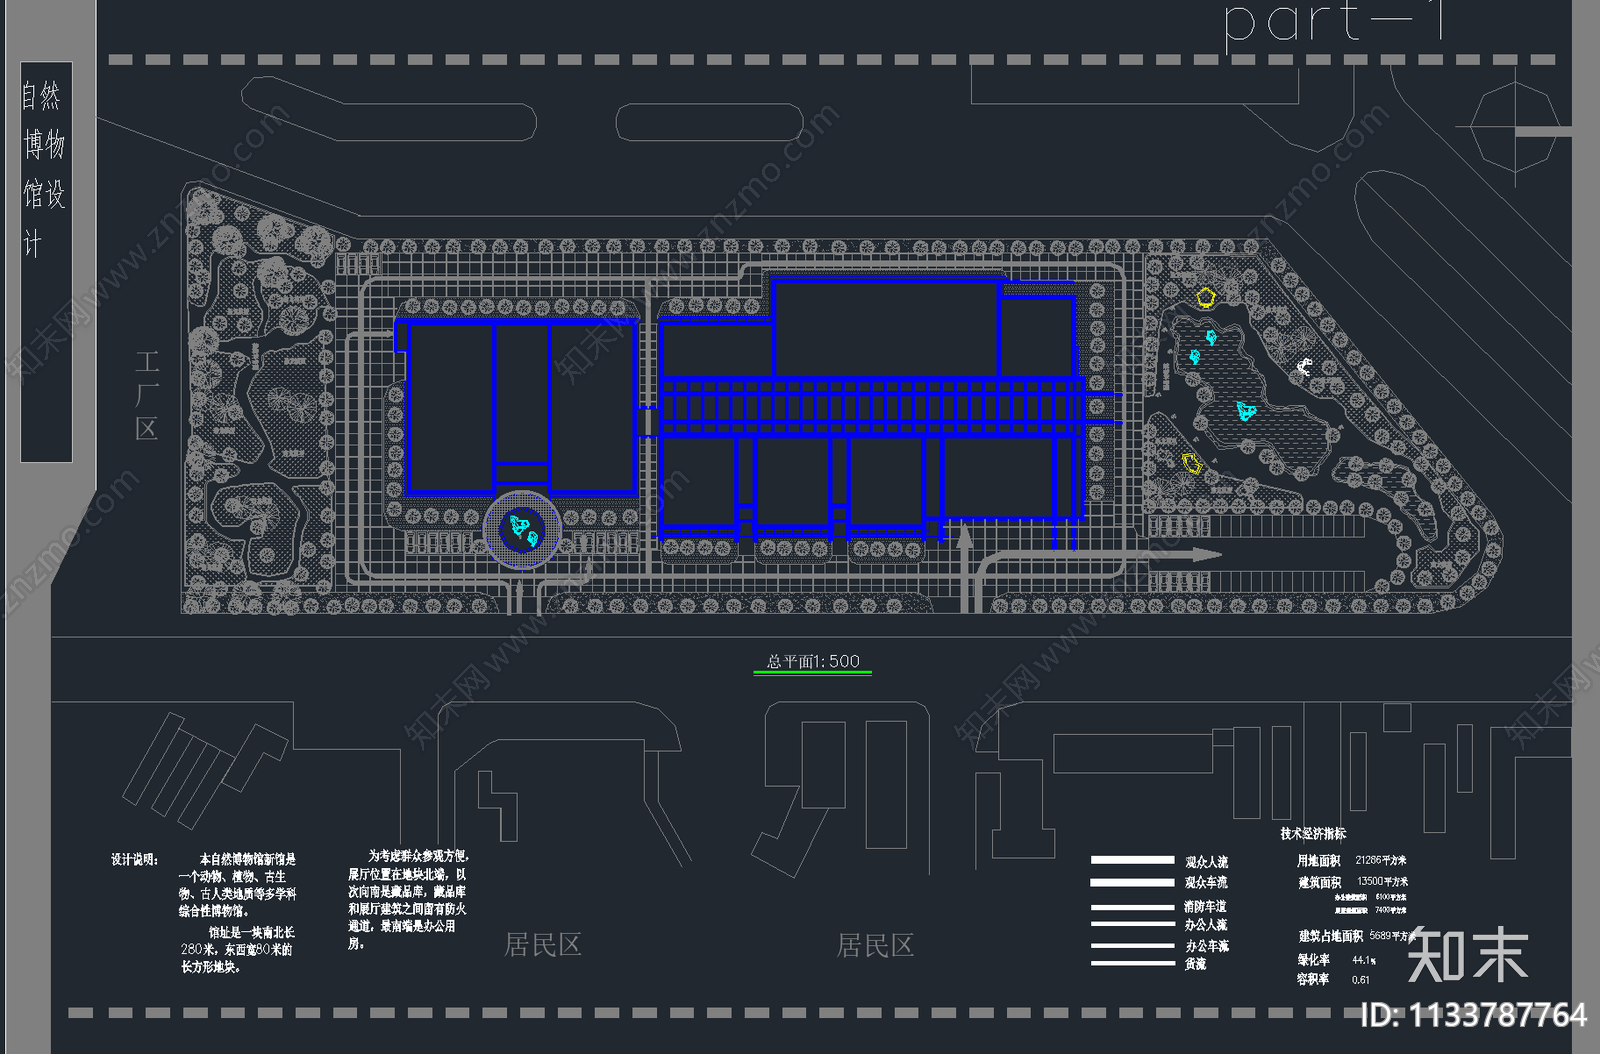Select the '建筑面积' indicator label

pos(1320,883)
